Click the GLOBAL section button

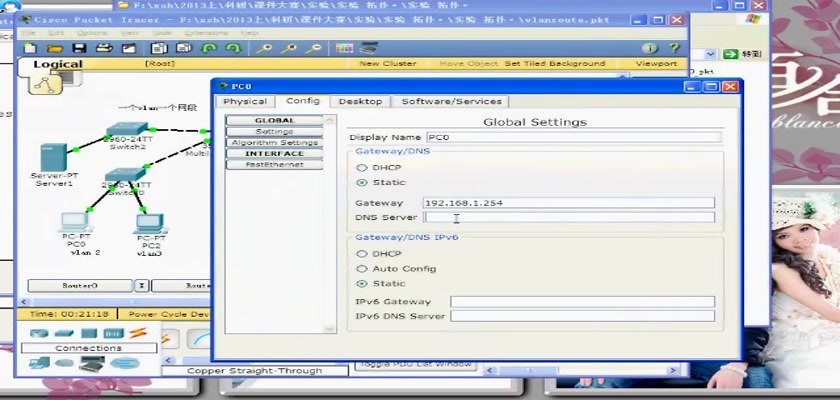[x=275, y=120]
